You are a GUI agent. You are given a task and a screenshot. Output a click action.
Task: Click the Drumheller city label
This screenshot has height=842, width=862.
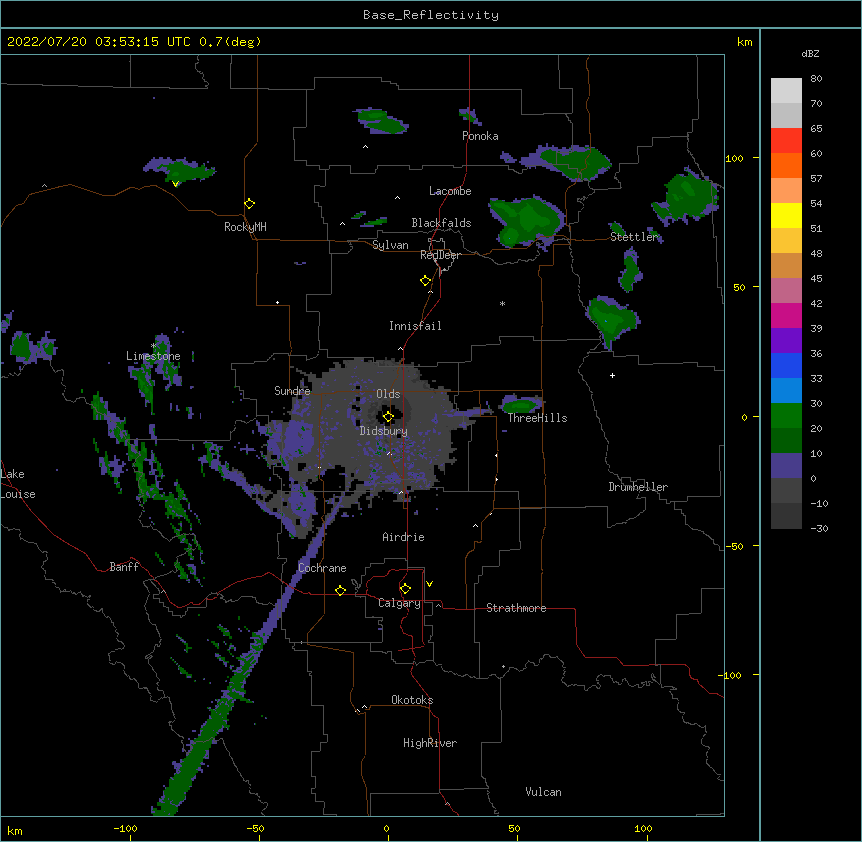pyautogui.click(x=638, y=487)
